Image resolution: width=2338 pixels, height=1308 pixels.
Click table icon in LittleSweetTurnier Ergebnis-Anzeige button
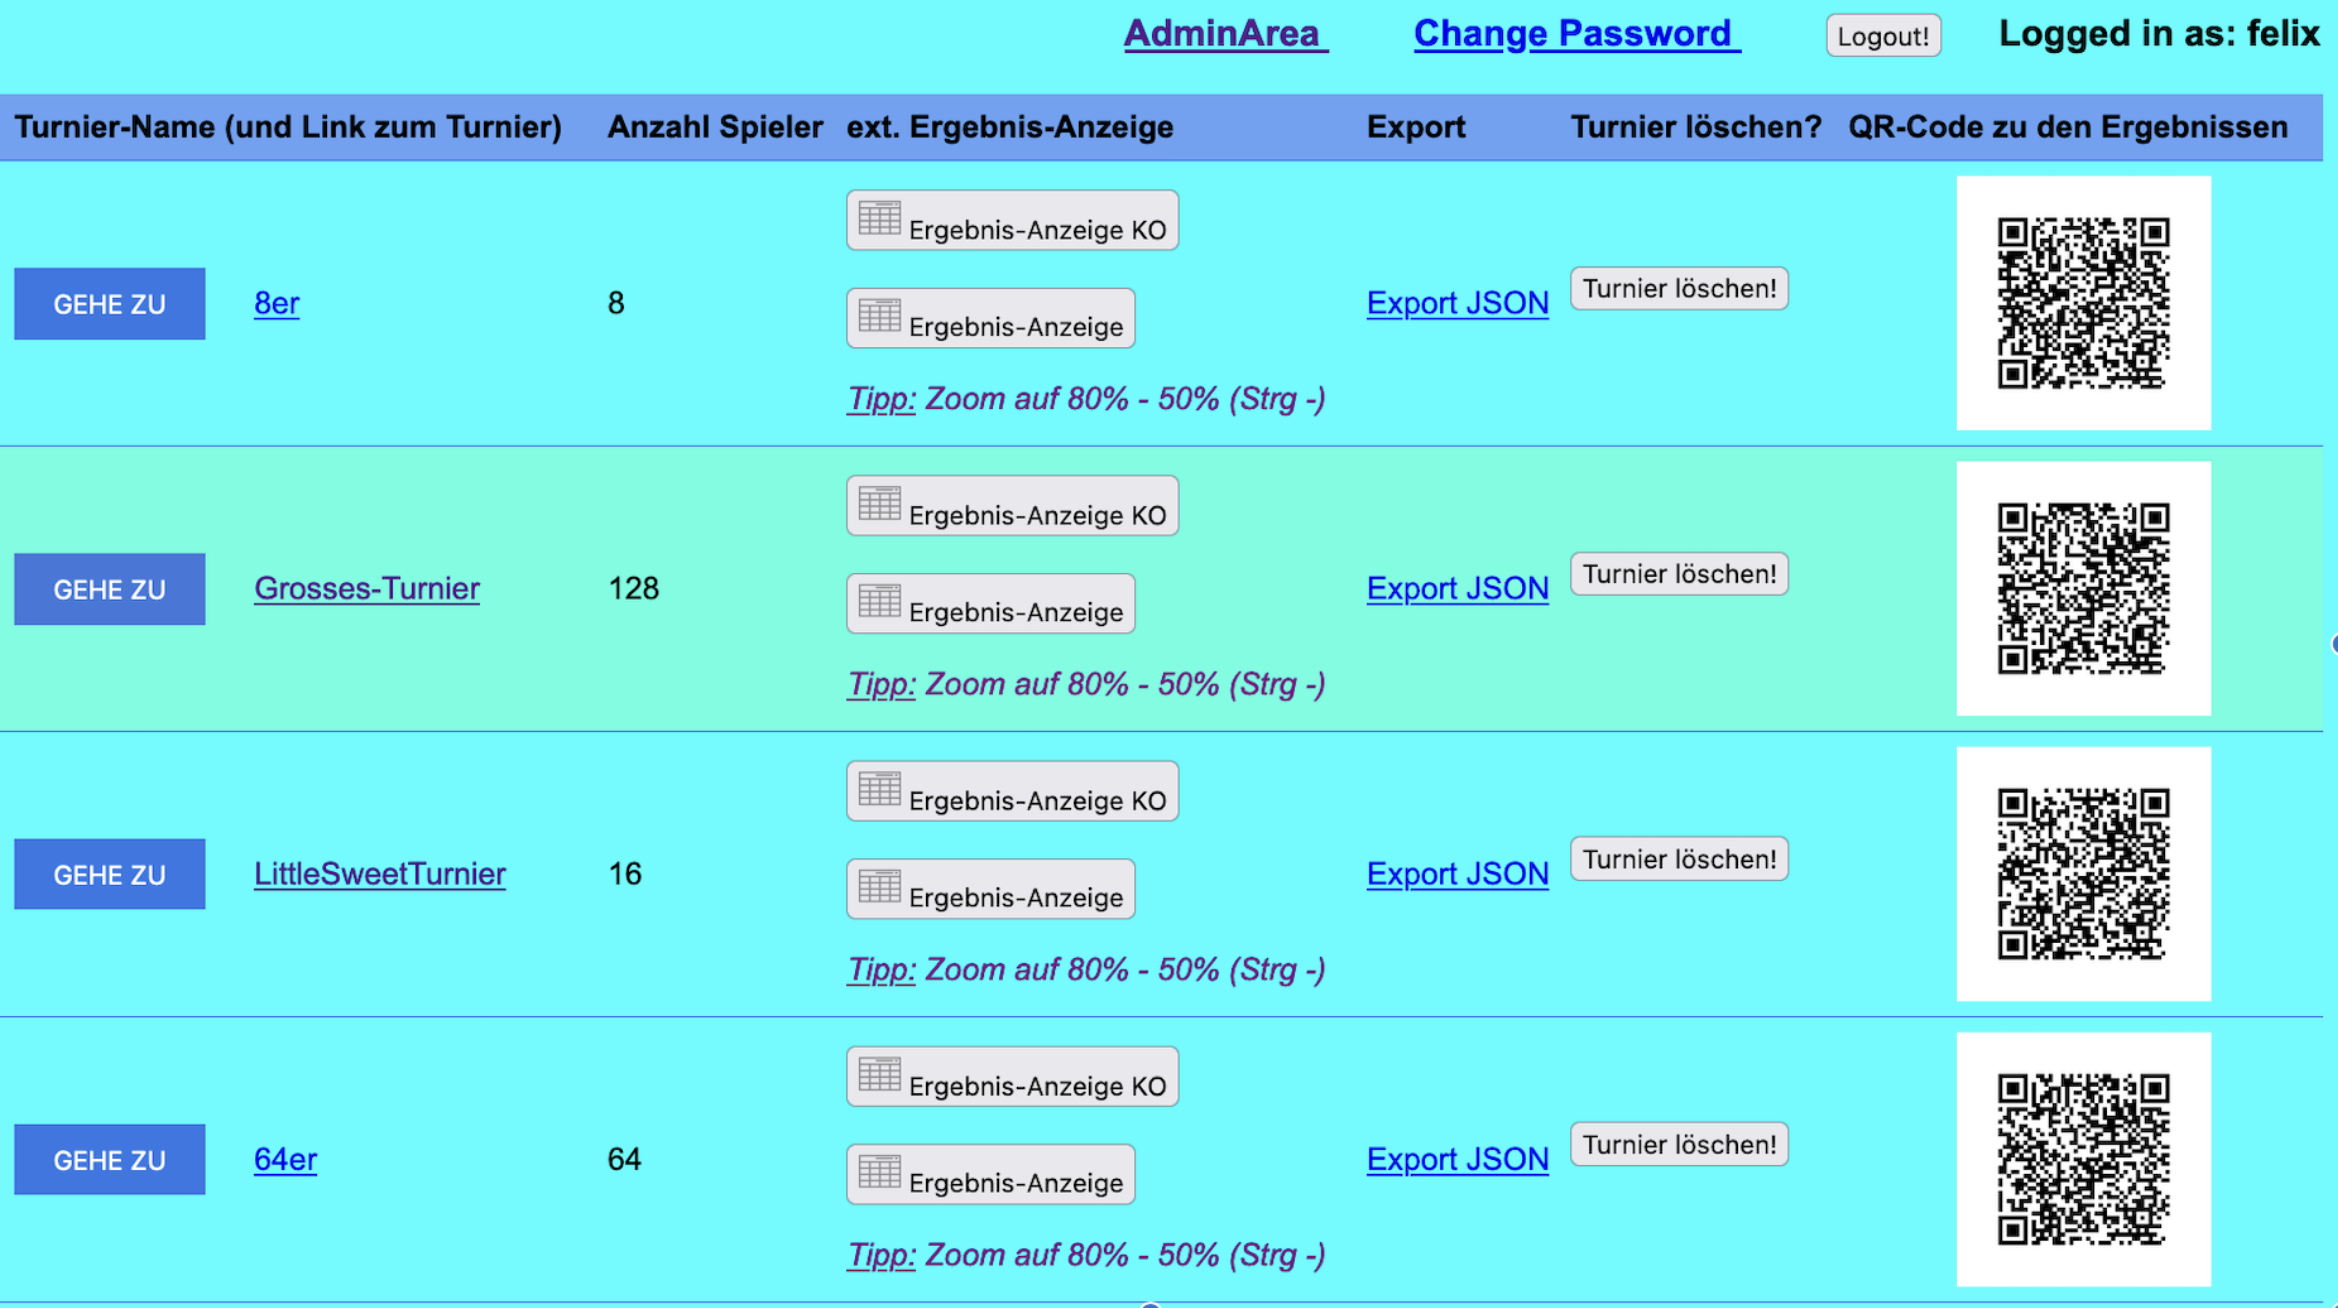click(879, 887)
